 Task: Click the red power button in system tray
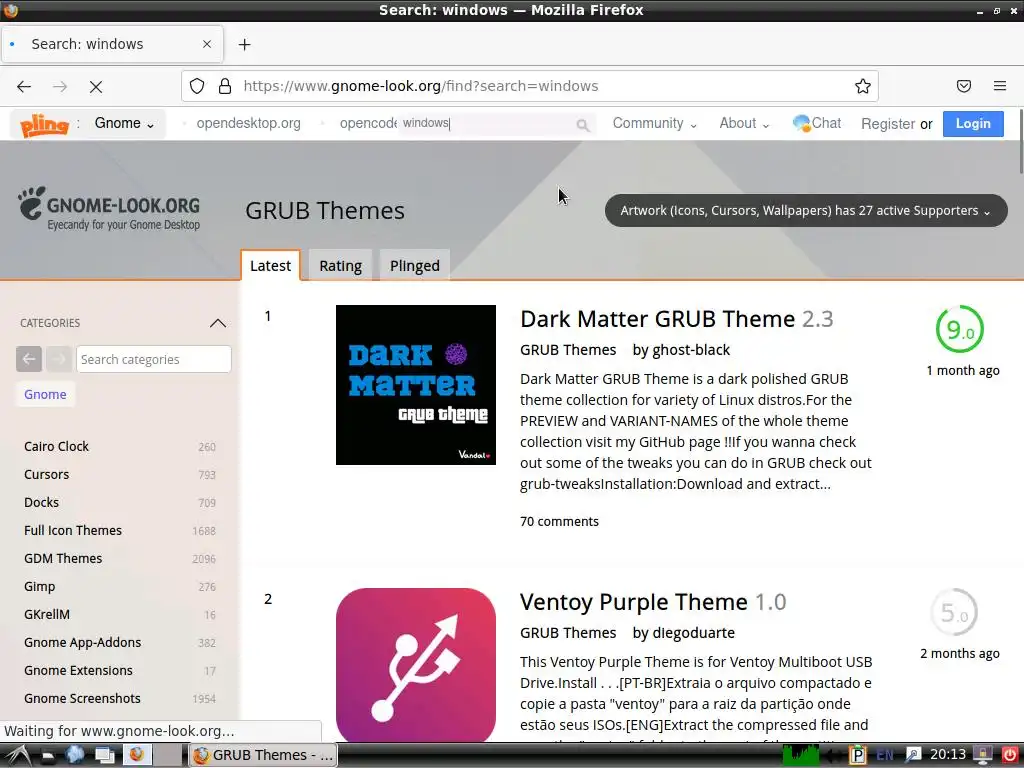[1010, 755]
